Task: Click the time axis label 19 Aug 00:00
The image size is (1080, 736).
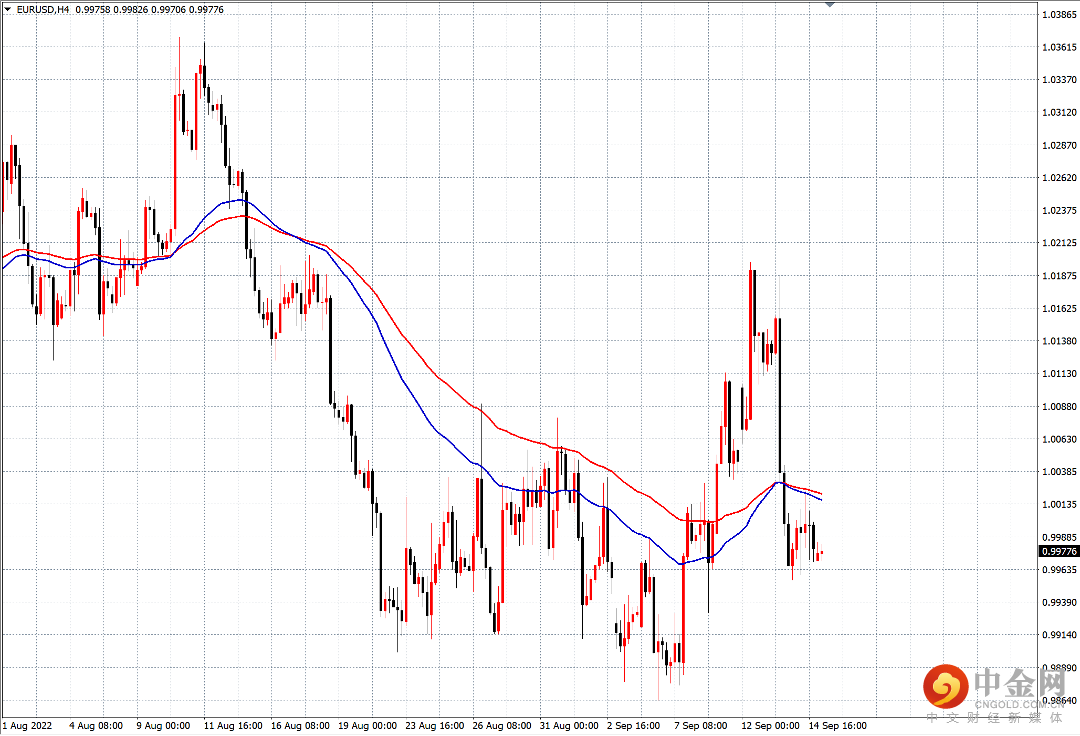Action: (367, 726)
